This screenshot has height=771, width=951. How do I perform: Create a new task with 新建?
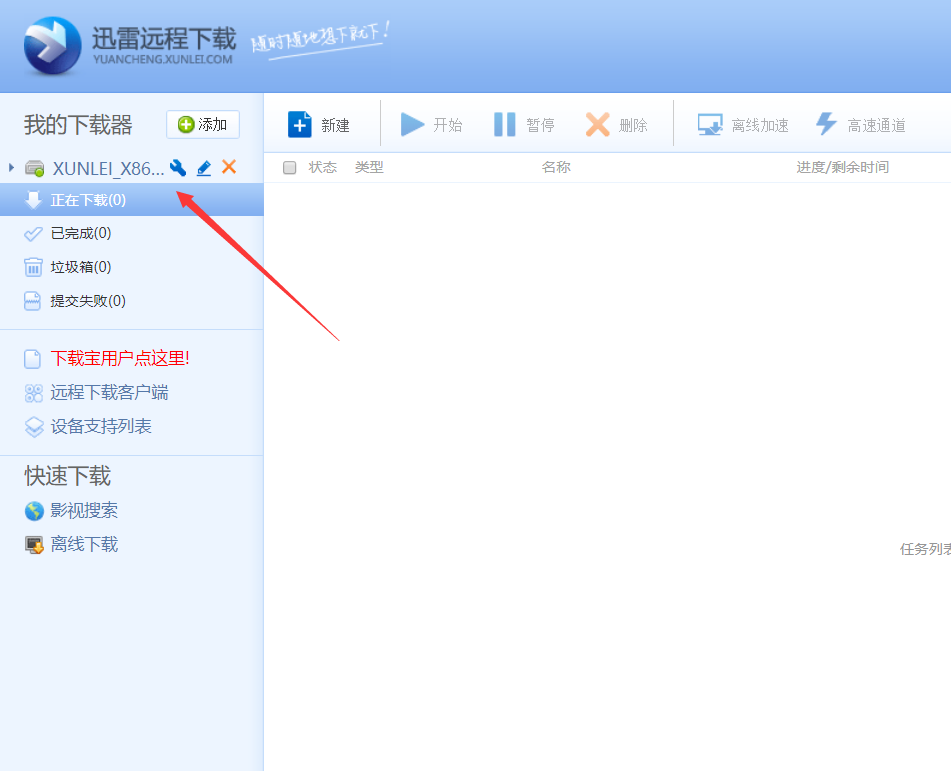[x=319, y=125]
